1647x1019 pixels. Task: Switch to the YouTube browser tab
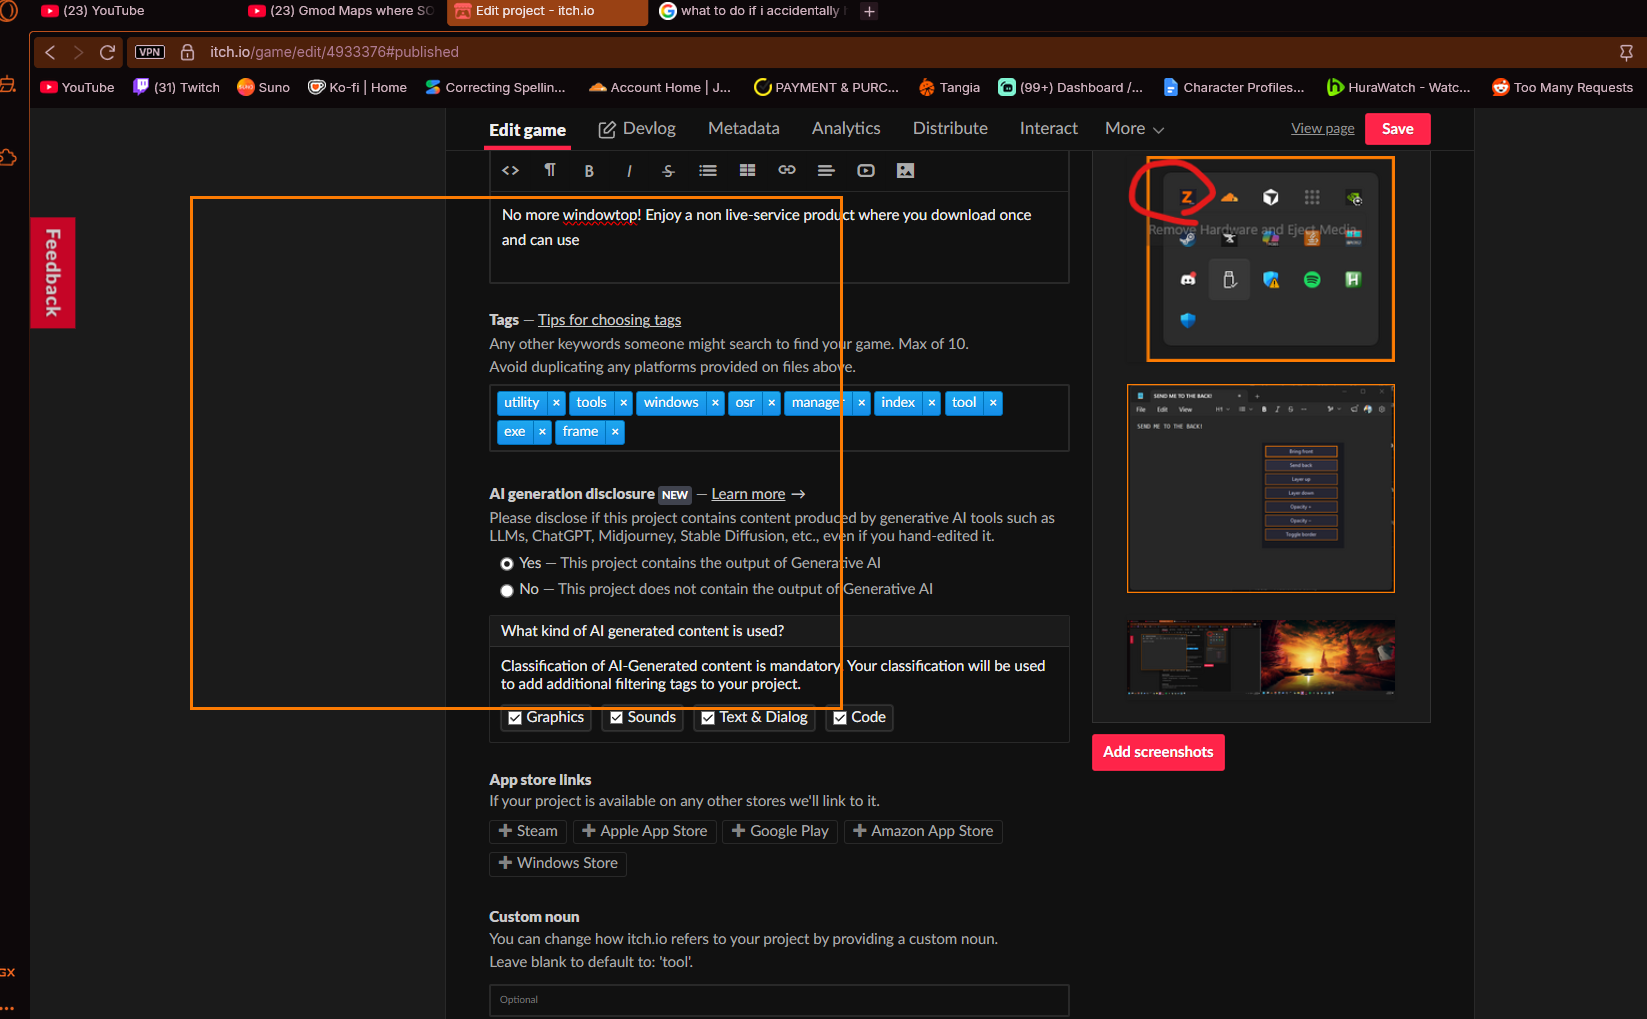click(x=93, y=11)
